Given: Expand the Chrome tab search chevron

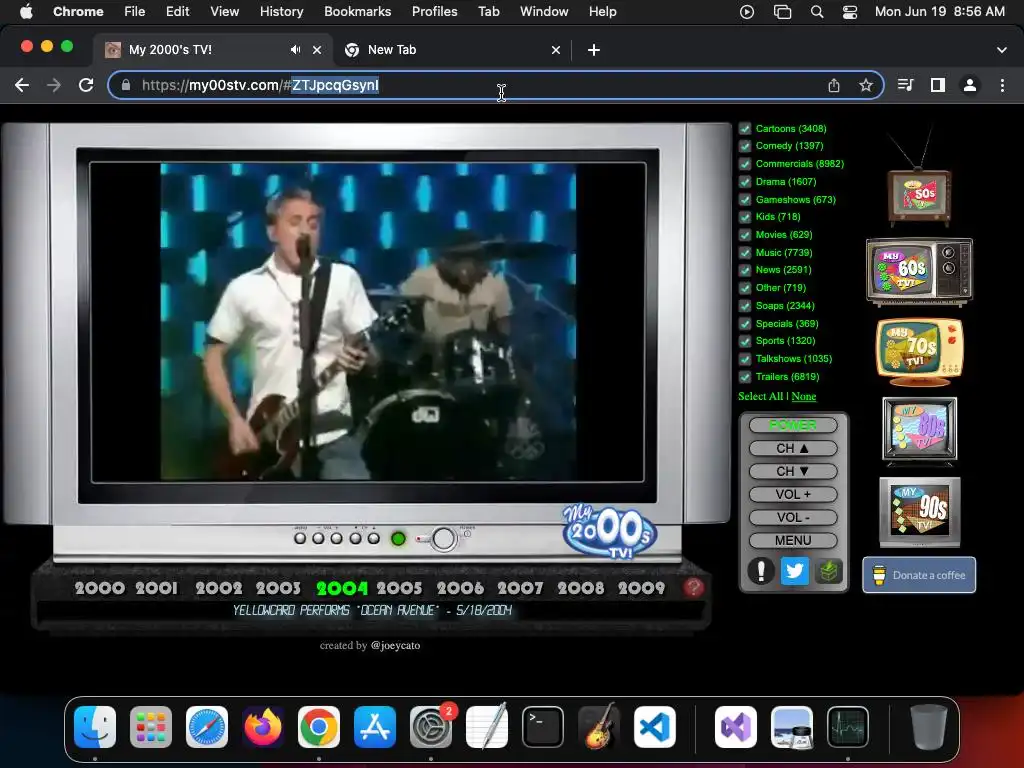Looking at the screenshot, I should click(x=1001, y=50).
